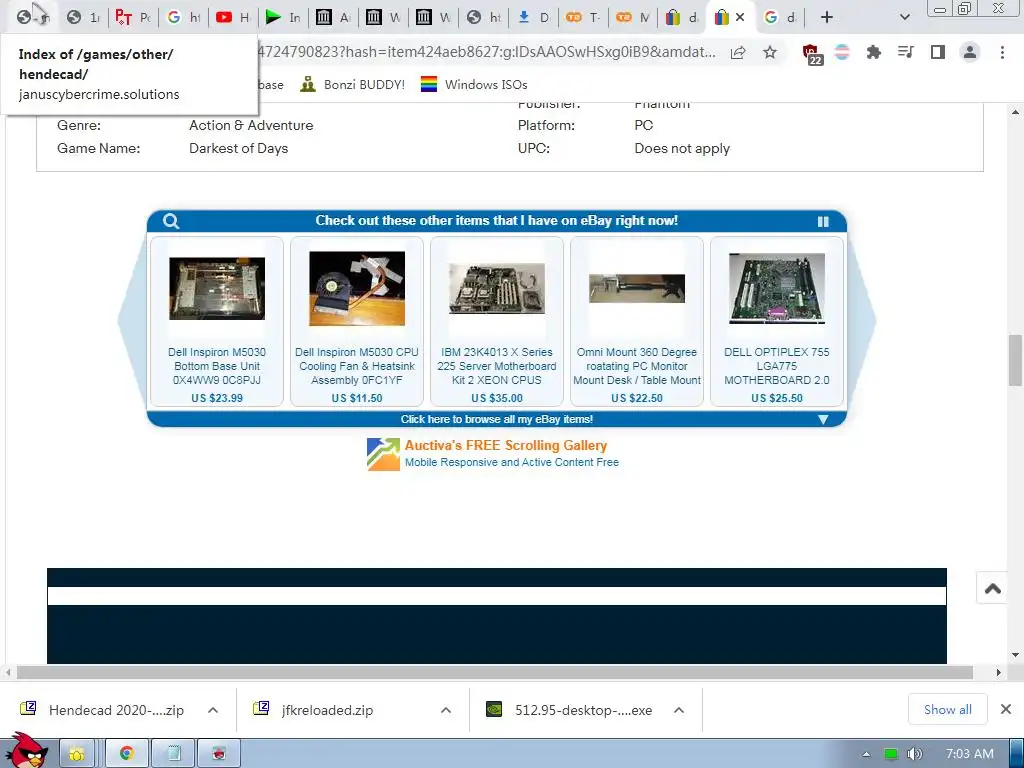Bookmark this page with the star
This screenshot has width=1024, height=768.
770,53
